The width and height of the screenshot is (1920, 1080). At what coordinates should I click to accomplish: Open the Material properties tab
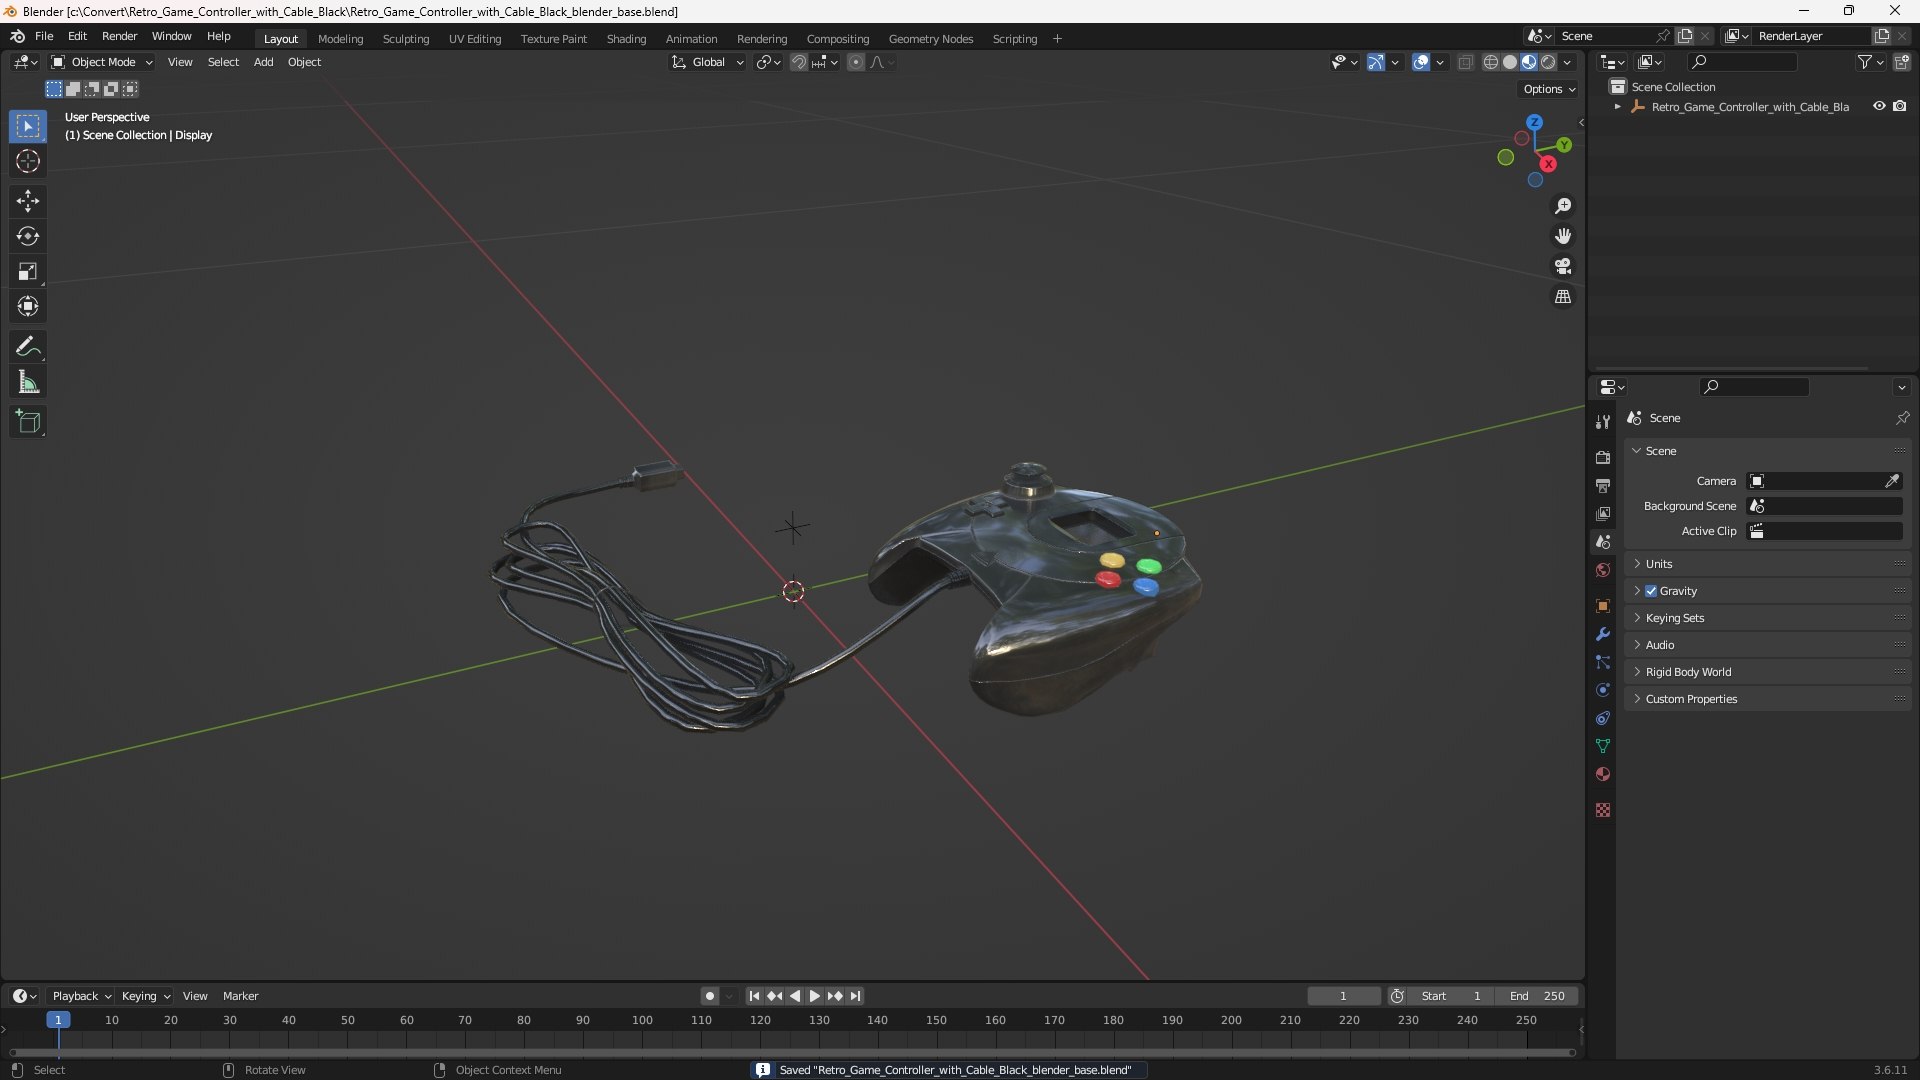coord(1603,774)
